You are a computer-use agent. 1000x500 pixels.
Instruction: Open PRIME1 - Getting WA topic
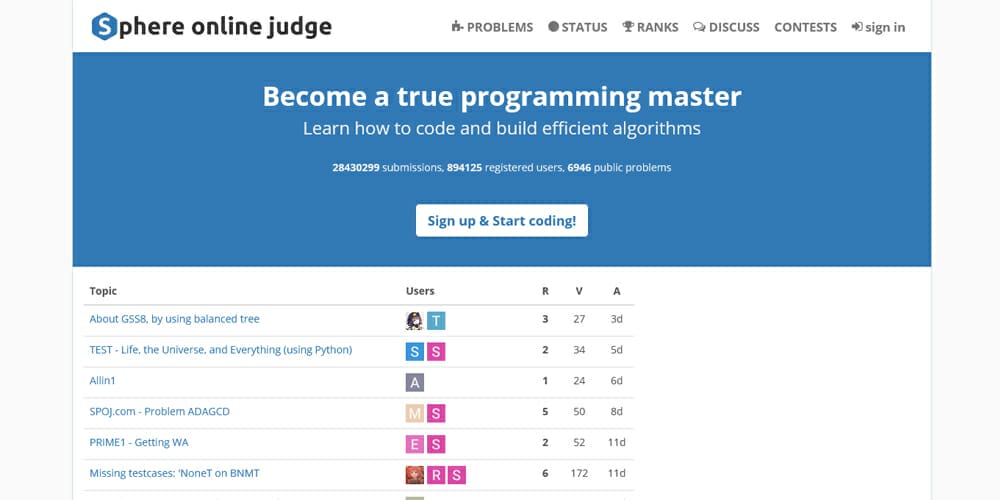(x=139, y=442)
